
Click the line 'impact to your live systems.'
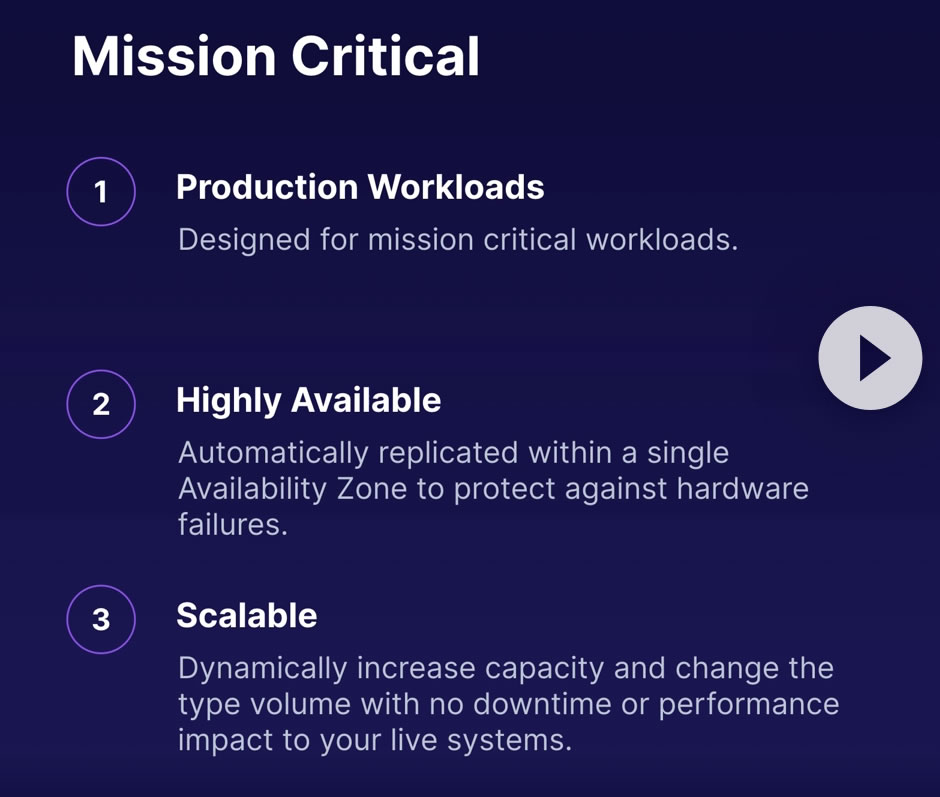pyautogui.click(x=375, y=740)
